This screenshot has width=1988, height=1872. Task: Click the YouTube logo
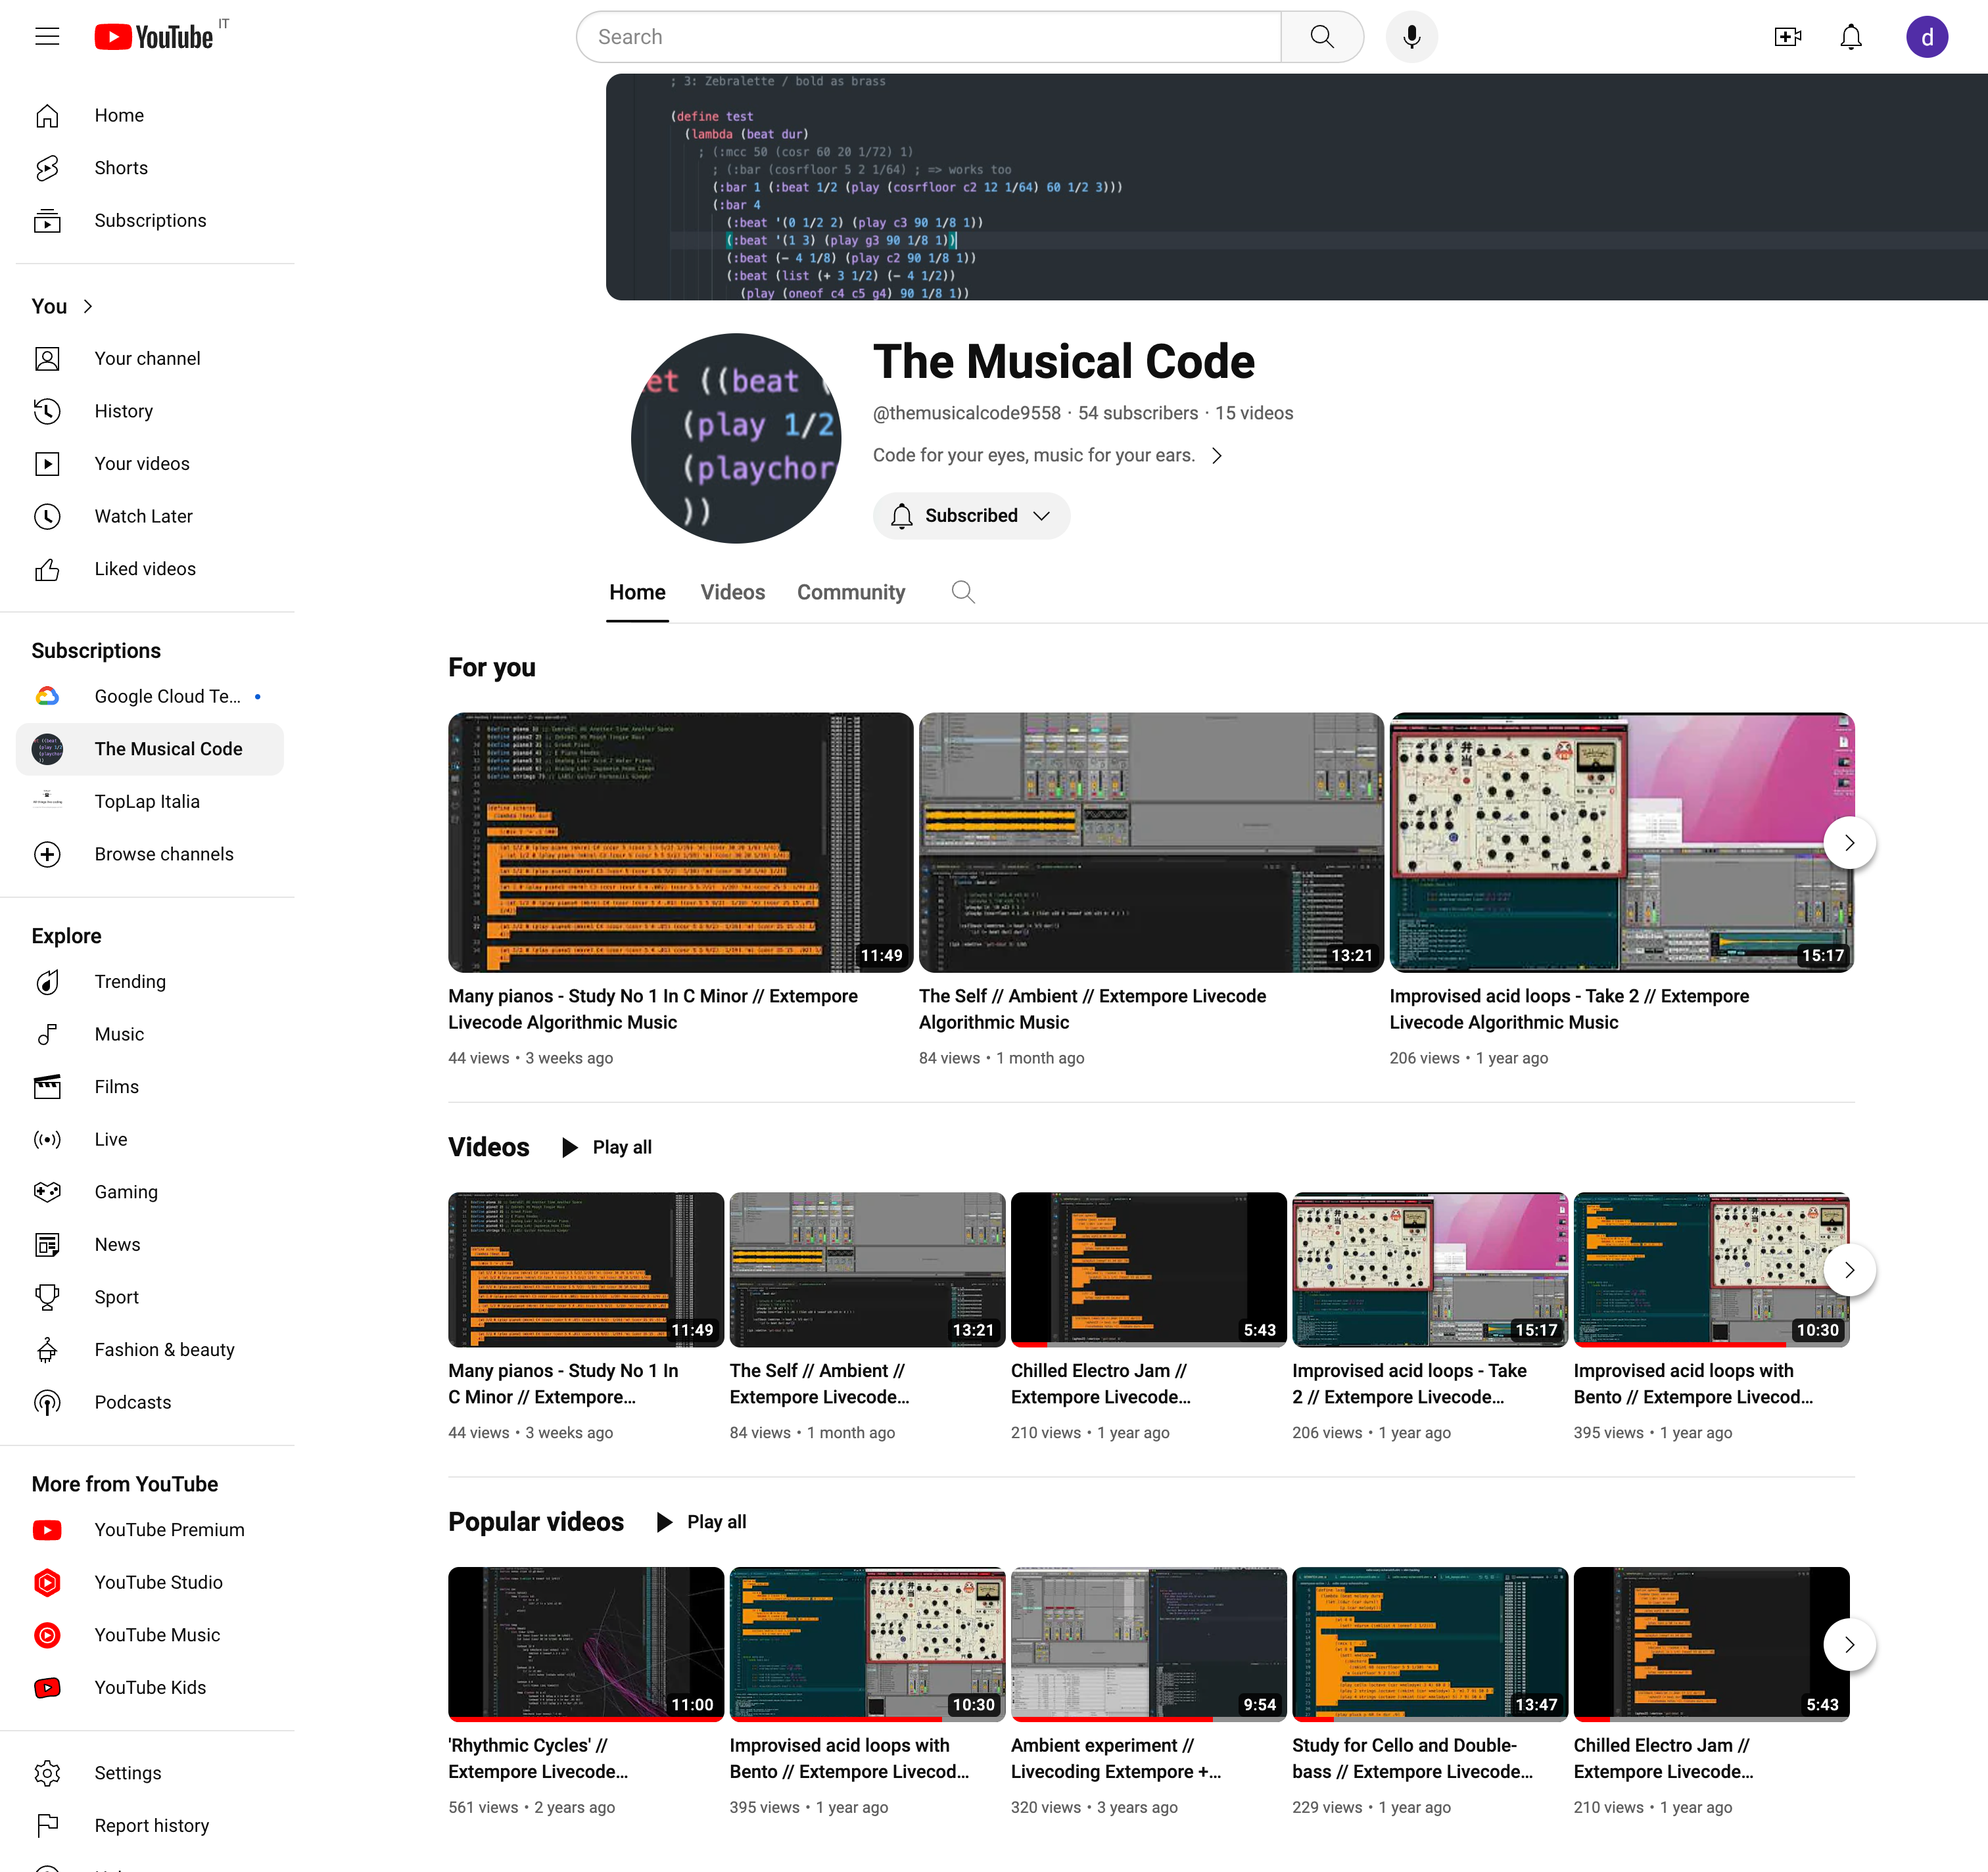154,37
